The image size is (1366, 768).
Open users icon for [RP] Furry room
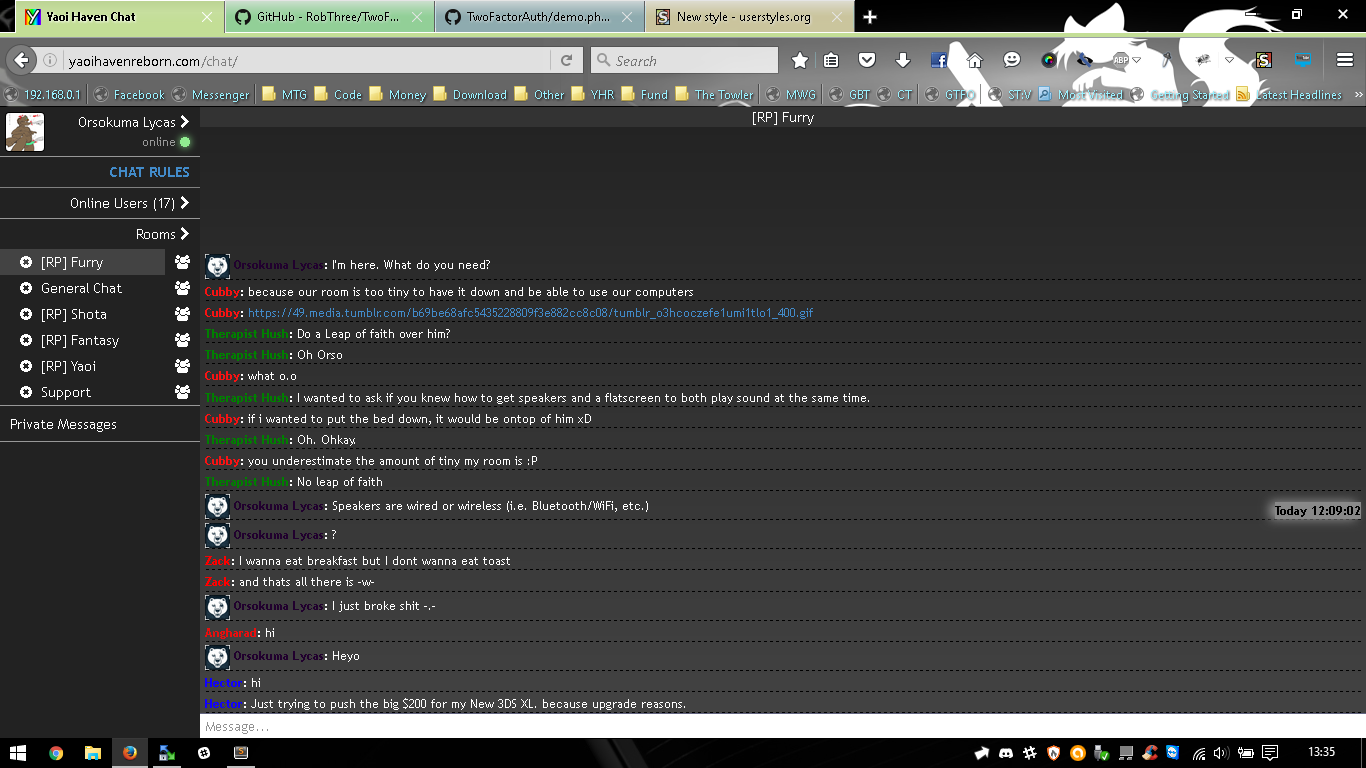(182, 262)
